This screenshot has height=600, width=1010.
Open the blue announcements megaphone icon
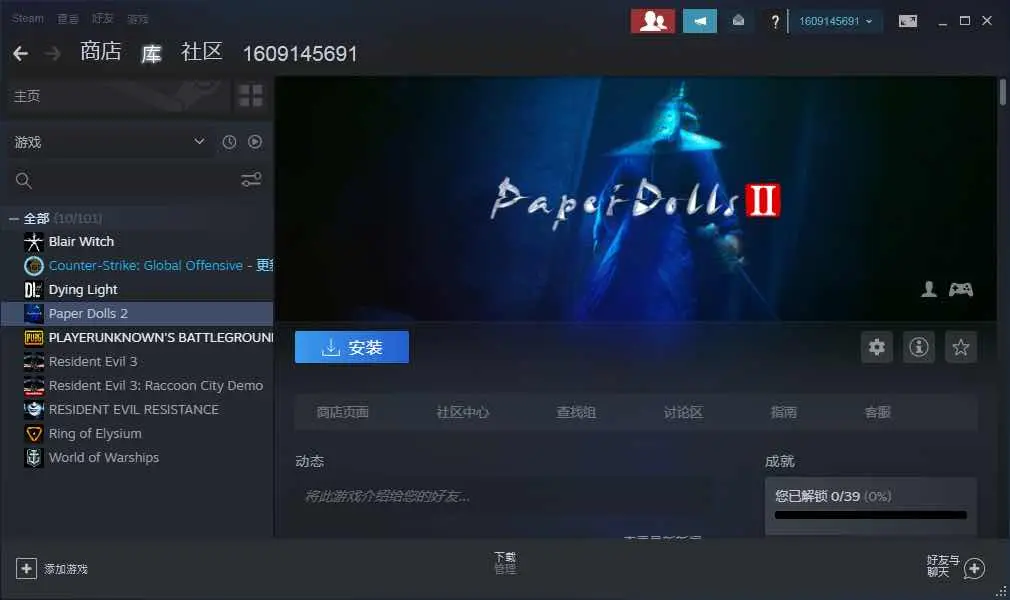tap(700, 21)
